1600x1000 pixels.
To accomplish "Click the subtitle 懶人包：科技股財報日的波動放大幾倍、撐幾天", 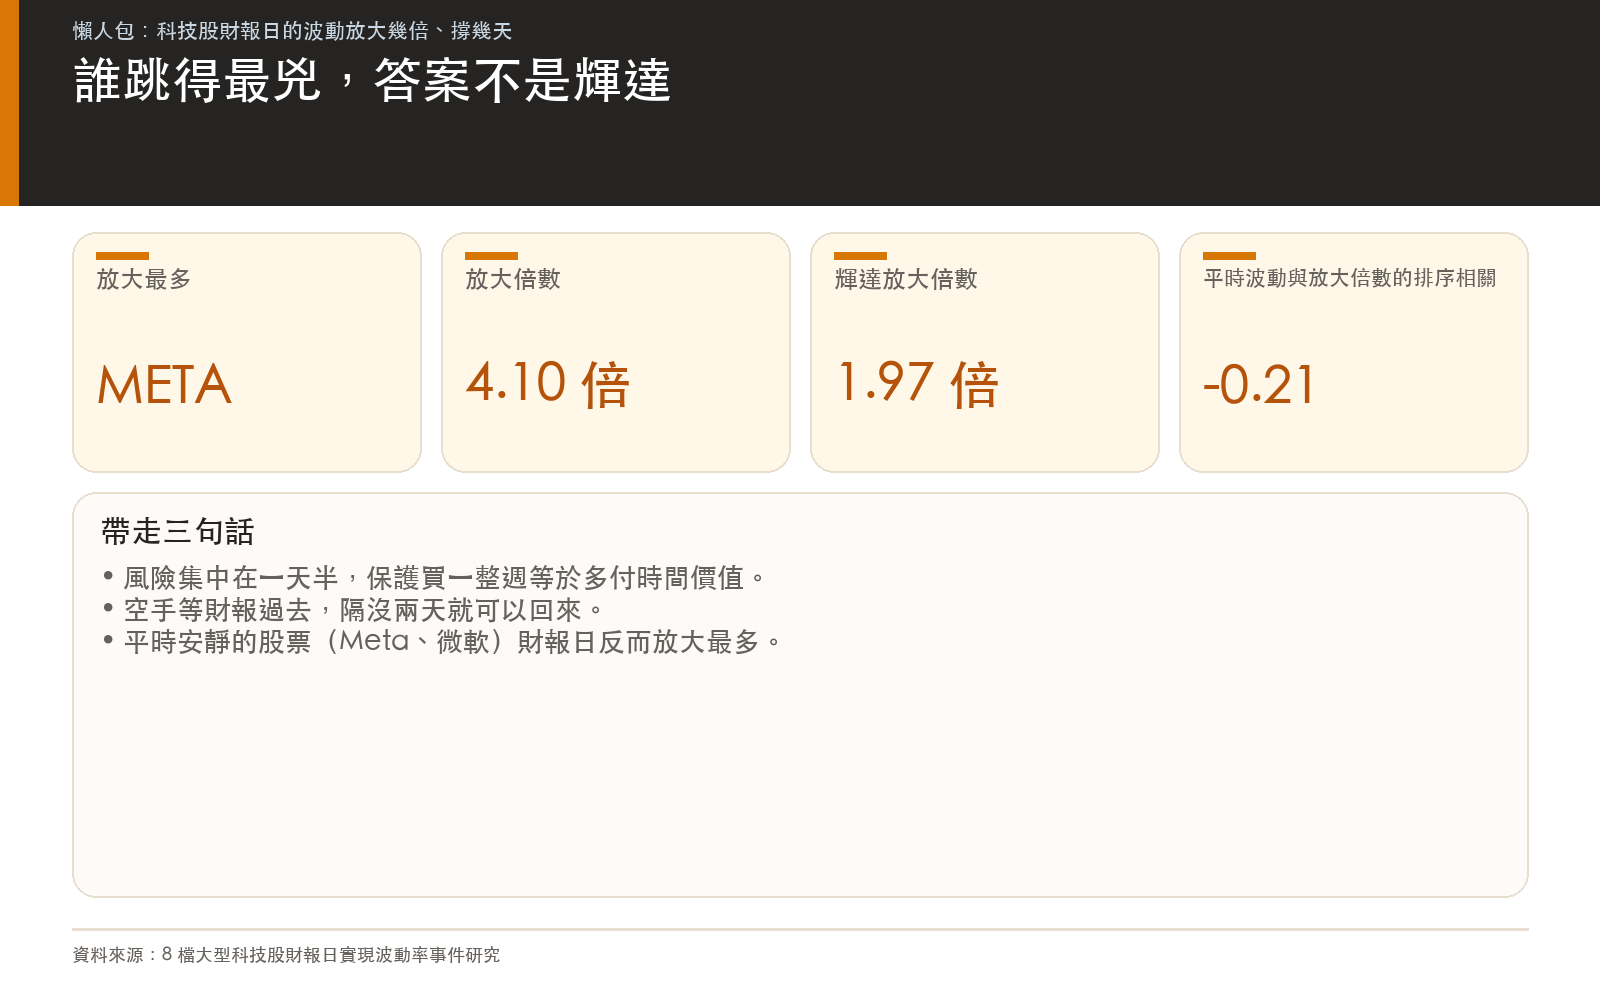I will tap(292, 31).
